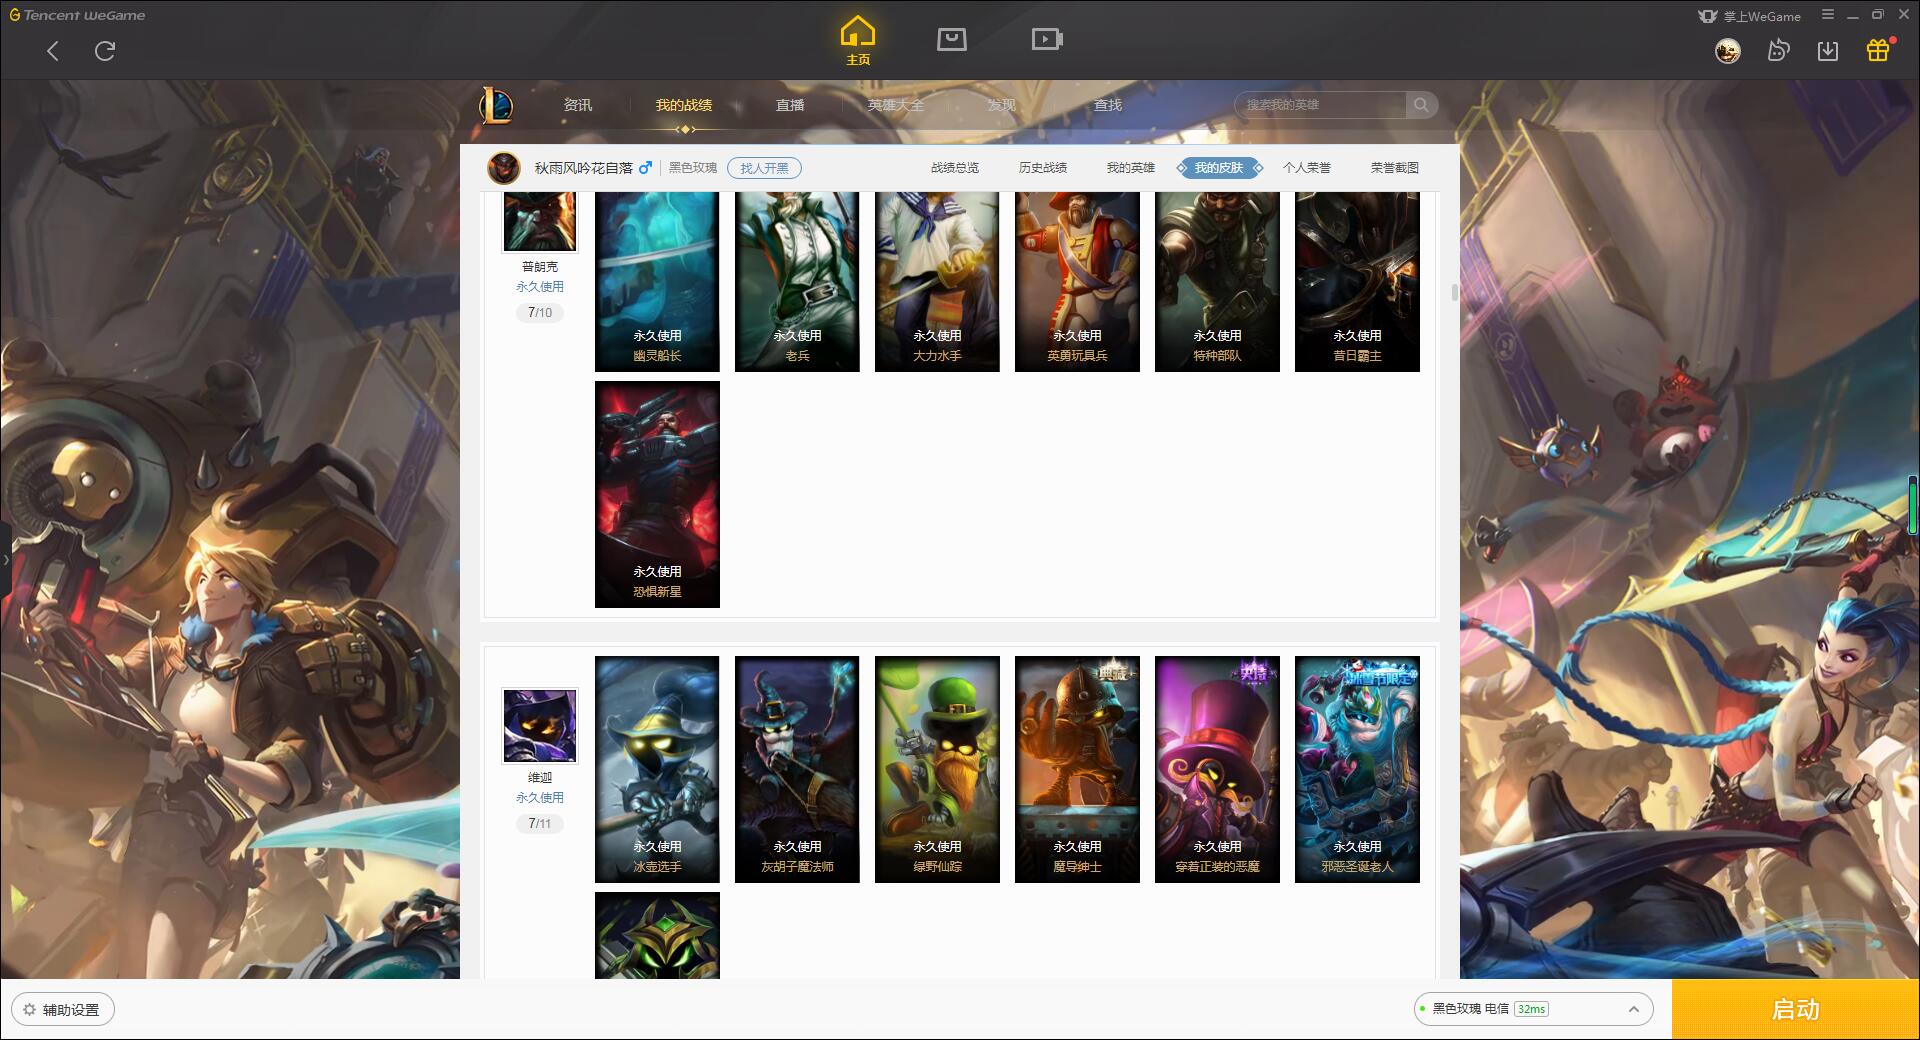Click the username 秋雨风吟花自落
The height and width of the screenshot is (1040, 1920).
click(x=584, y=168)
